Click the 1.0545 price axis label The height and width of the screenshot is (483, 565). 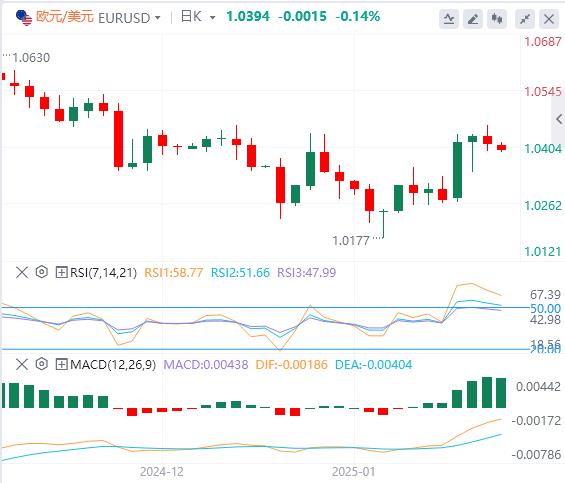pyautogui.click(x=543, y=92)
